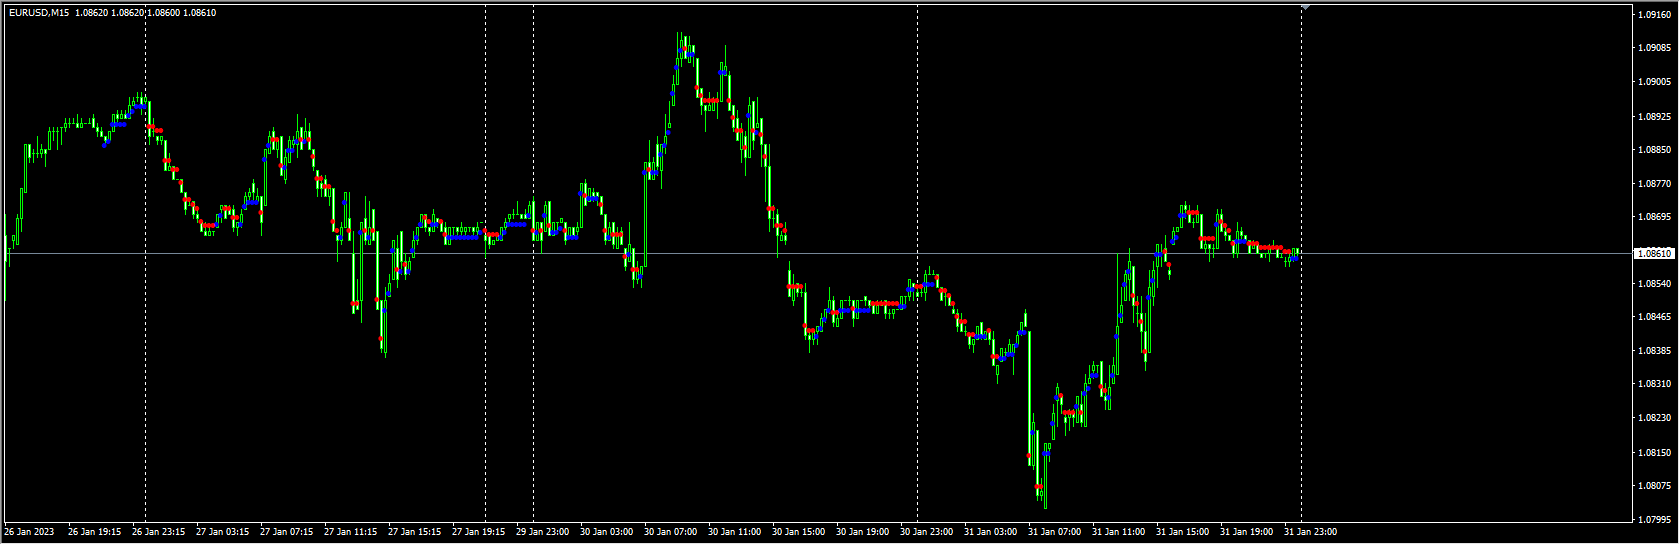
Task: Click time axis label 27 Jan 11:15
Action: (350, 532)
